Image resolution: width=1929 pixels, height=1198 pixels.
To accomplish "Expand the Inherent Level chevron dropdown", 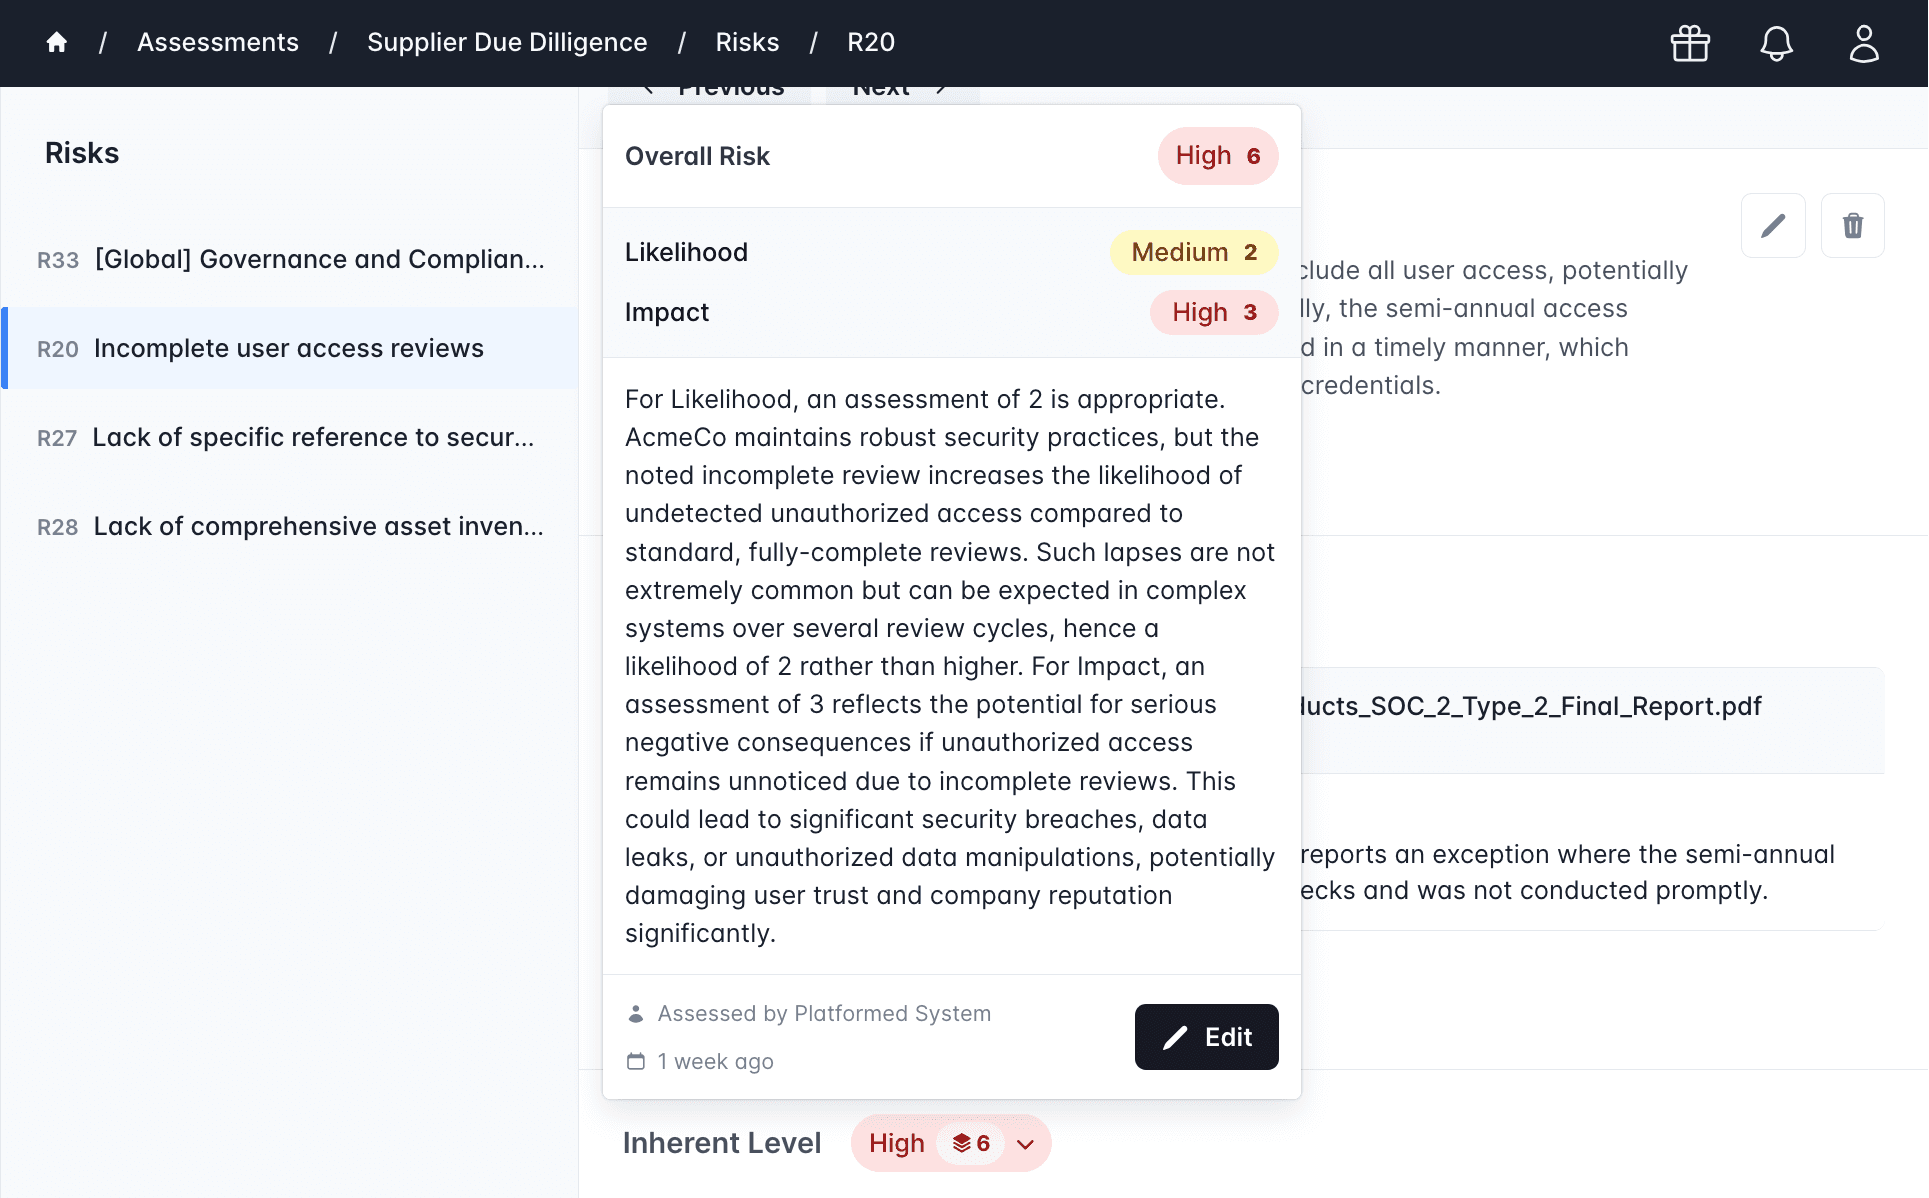I will 1025,1144.
